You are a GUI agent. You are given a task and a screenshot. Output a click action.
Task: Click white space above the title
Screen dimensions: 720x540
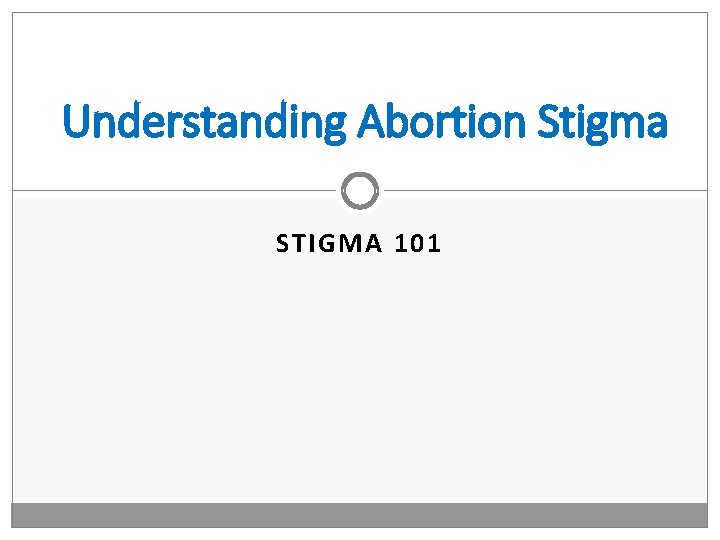360,53
